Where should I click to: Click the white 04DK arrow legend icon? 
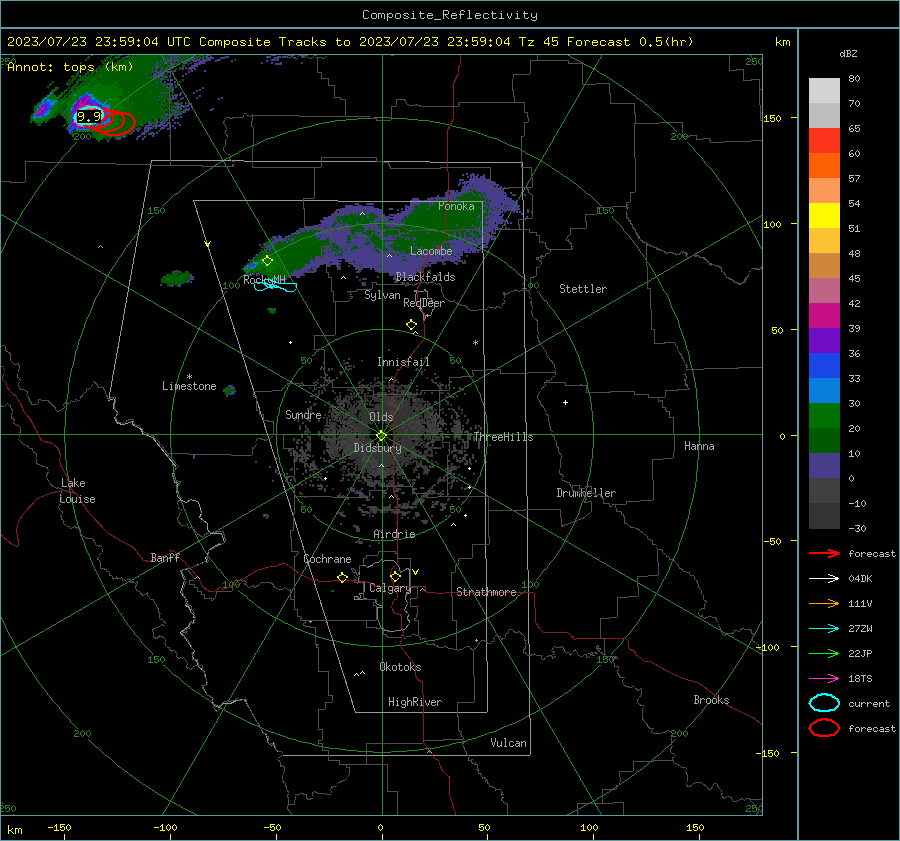824,579
